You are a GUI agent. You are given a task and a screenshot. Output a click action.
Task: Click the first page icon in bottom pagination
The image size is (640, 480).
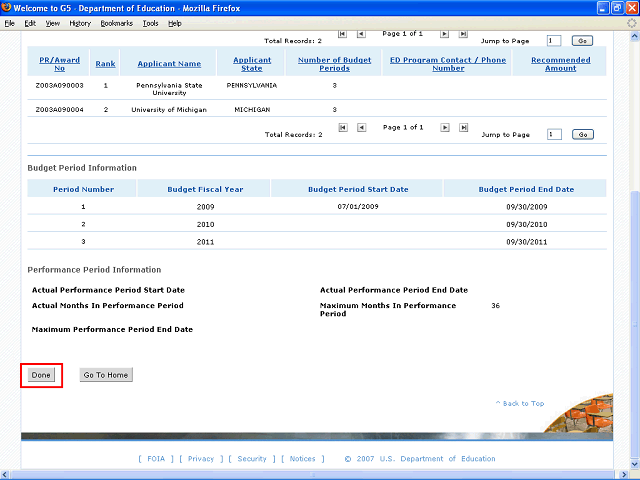343,127
